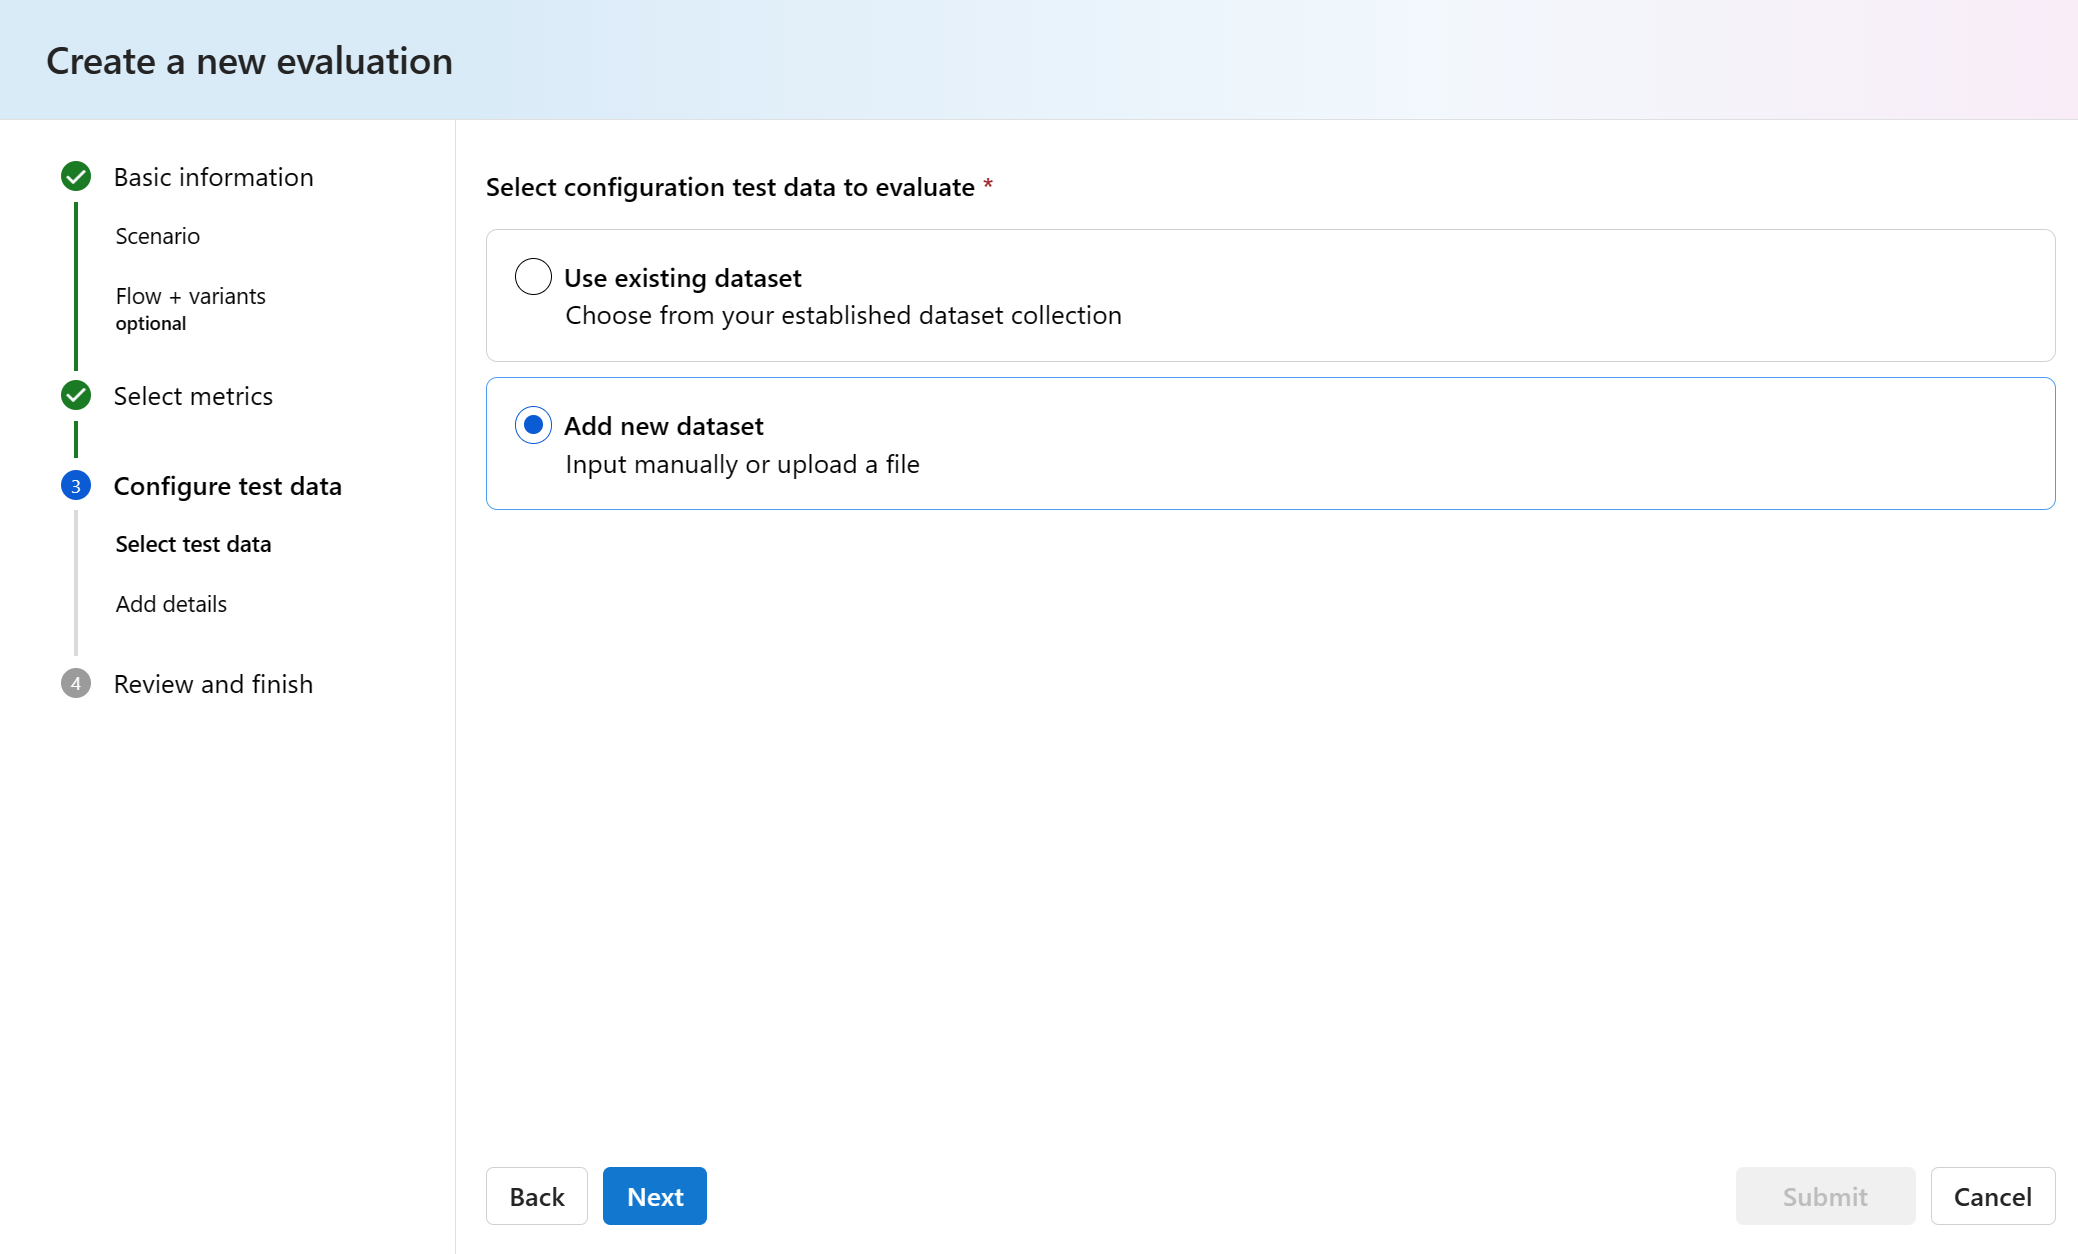Click the 'Choose from your established dataset collection' text

point(843,315)
